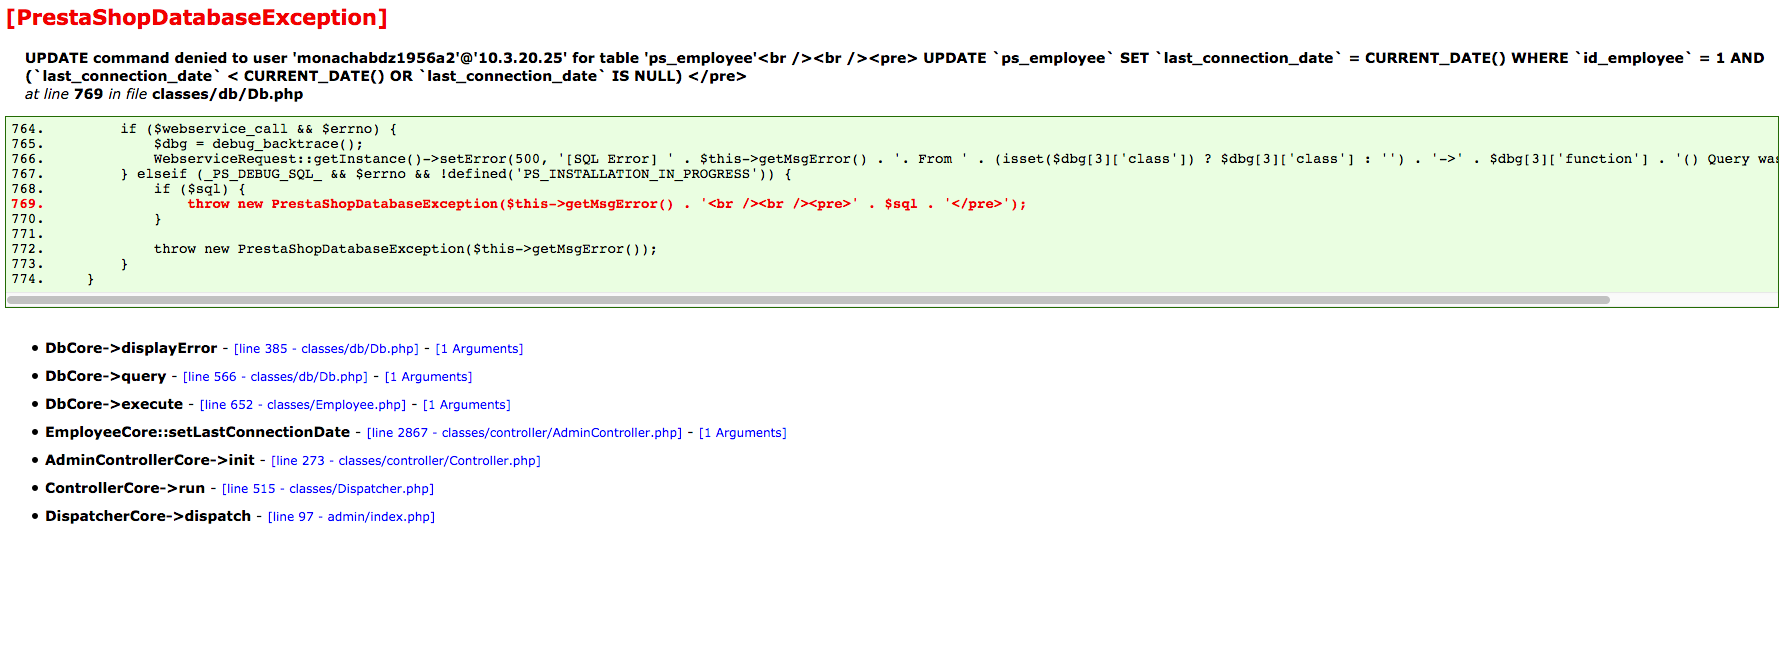Click the 'AdminControllerCore->init' stack entry text
This screenshot has height=655, width=1787.
tap(150, 460)
